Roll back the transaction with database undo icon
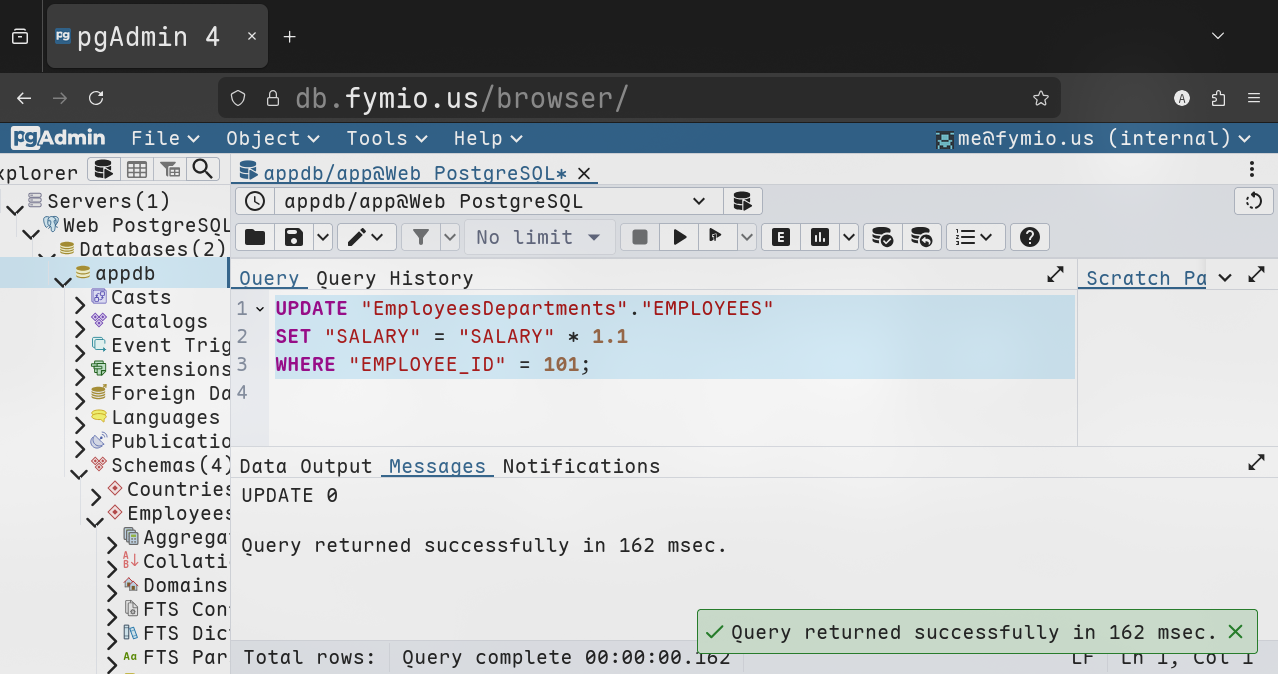Viewport: 1278px width, 674px height. (x=921, y=237)
